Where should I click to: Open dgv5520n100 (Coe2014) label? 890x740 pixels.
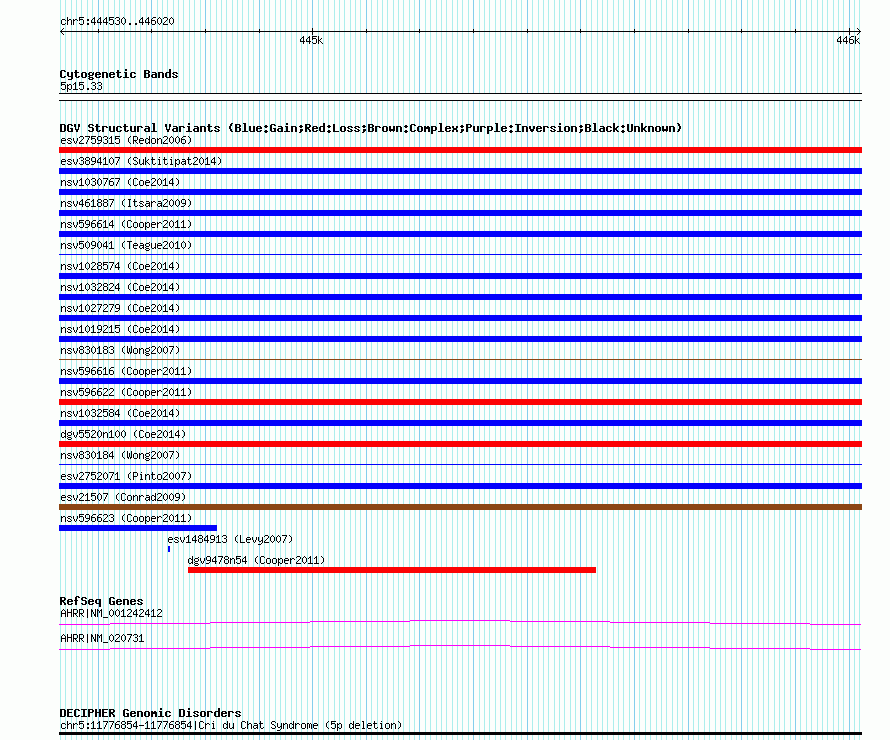[x=123, y=434]
